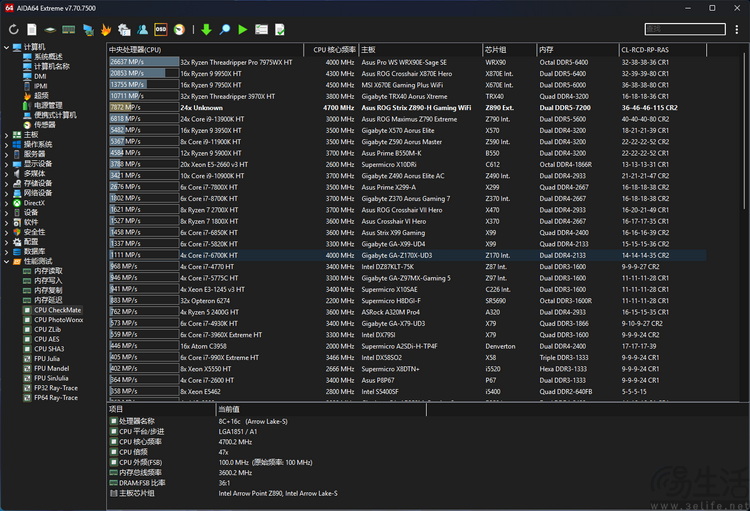Click the search input field
The height and width of the screenshot is (511, 750).
click(x=684, y=29)
